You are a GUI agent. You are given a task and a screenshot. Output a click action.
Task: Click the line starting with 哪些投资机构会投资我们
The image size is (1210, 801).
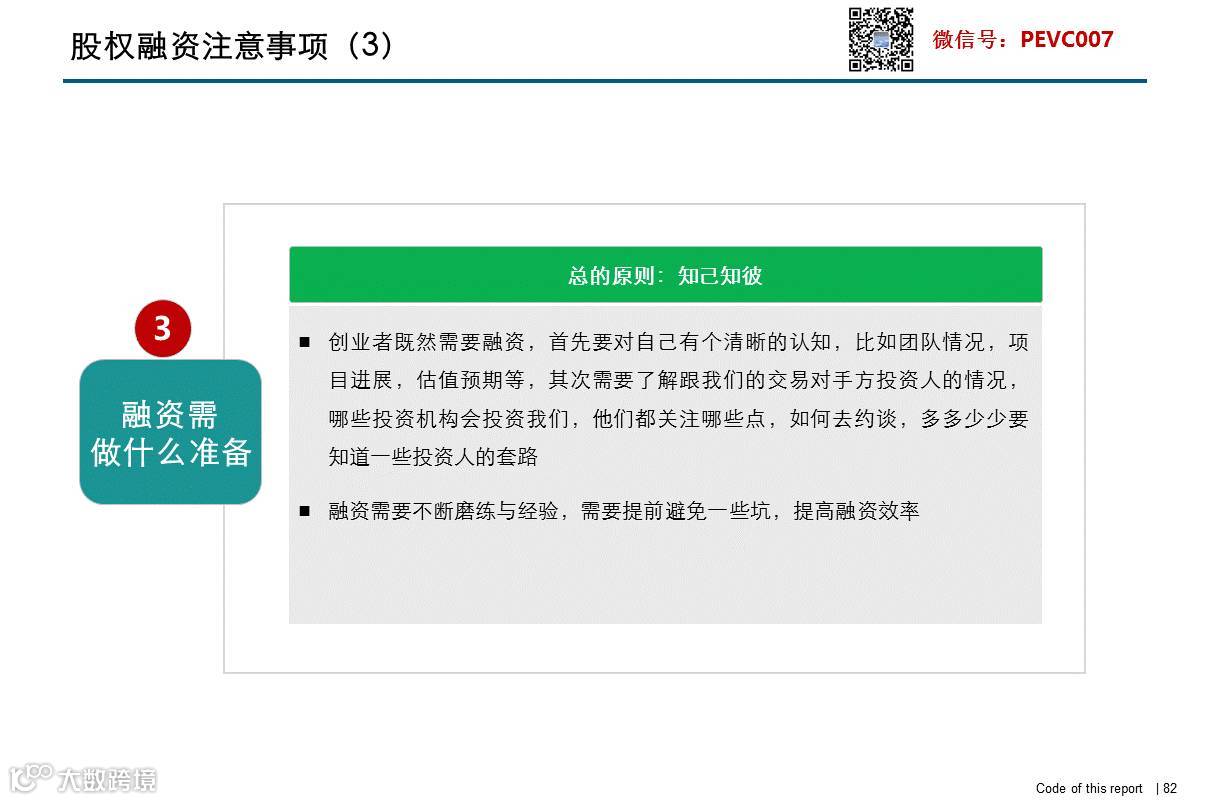coord(678,419)
